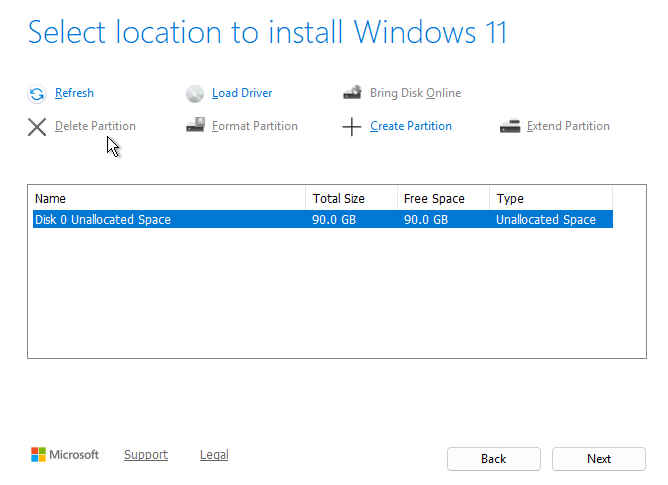Click the Refresh circular arrows icon
The height and width of the screenshot is (485, 668).
coord(37,94)
